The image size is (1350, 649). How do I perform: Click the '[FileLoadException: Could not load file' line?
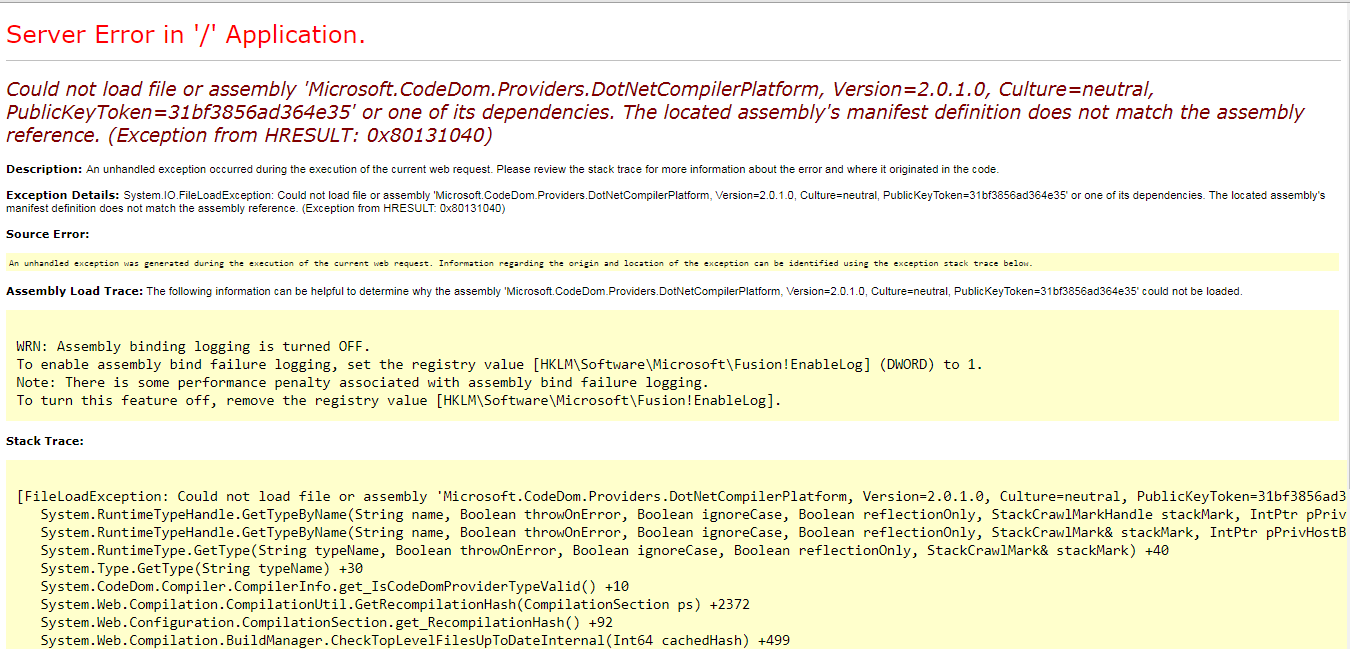click(x=681, y=496)
